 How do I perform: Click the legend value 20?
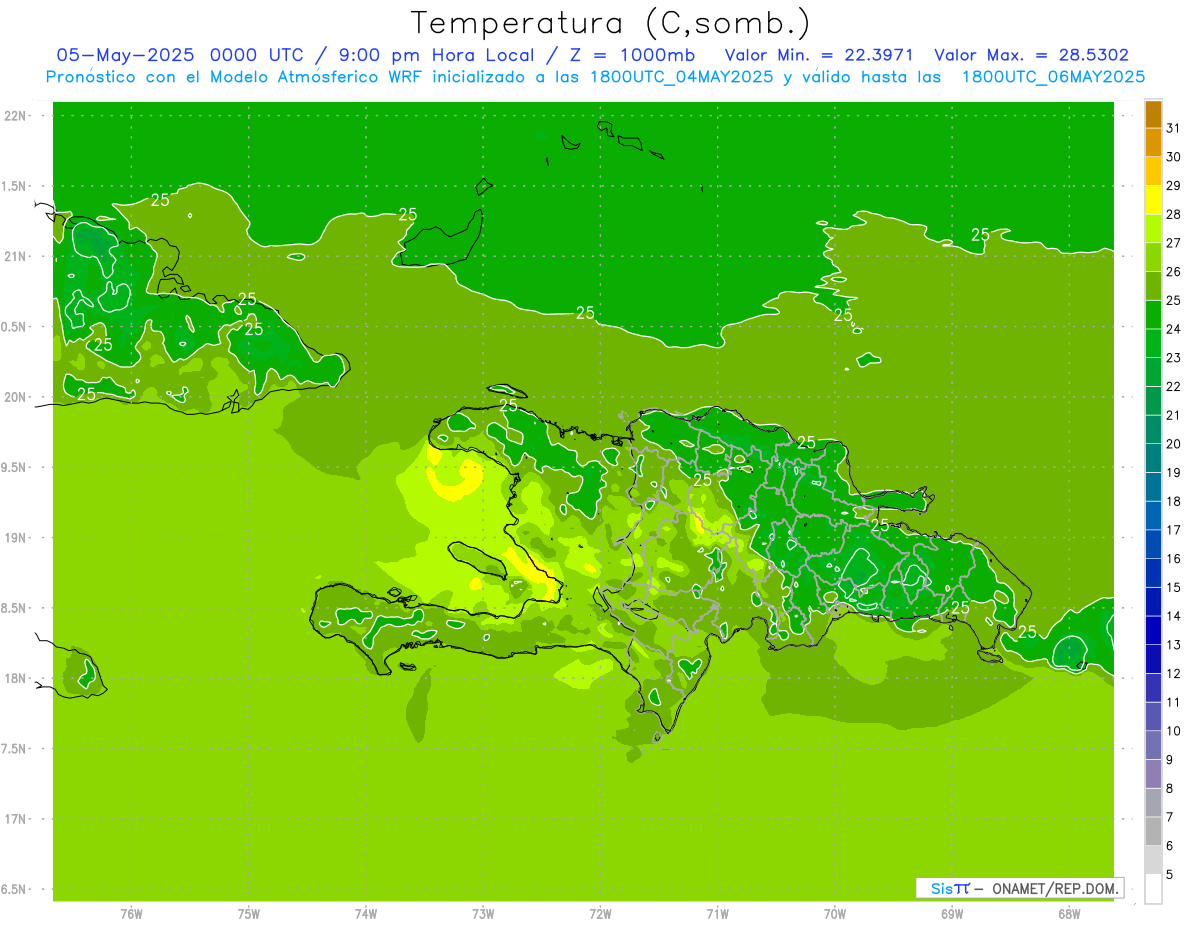(x=1174, y=444)
